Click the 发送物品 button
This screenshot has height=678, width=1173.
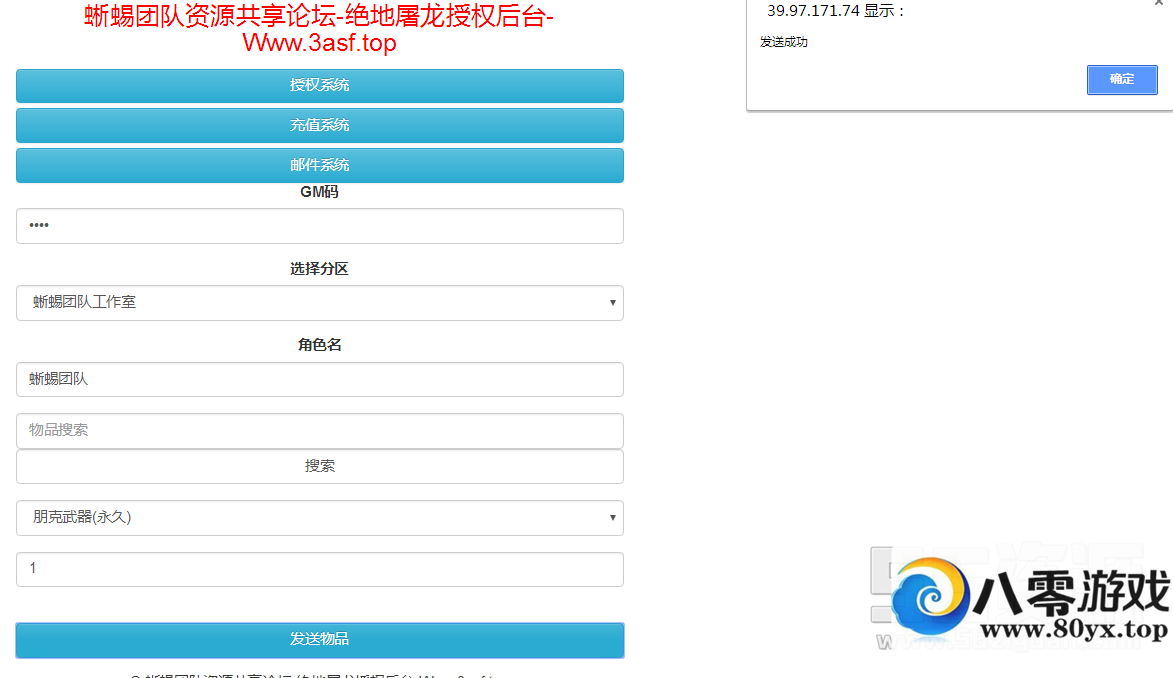319,640
